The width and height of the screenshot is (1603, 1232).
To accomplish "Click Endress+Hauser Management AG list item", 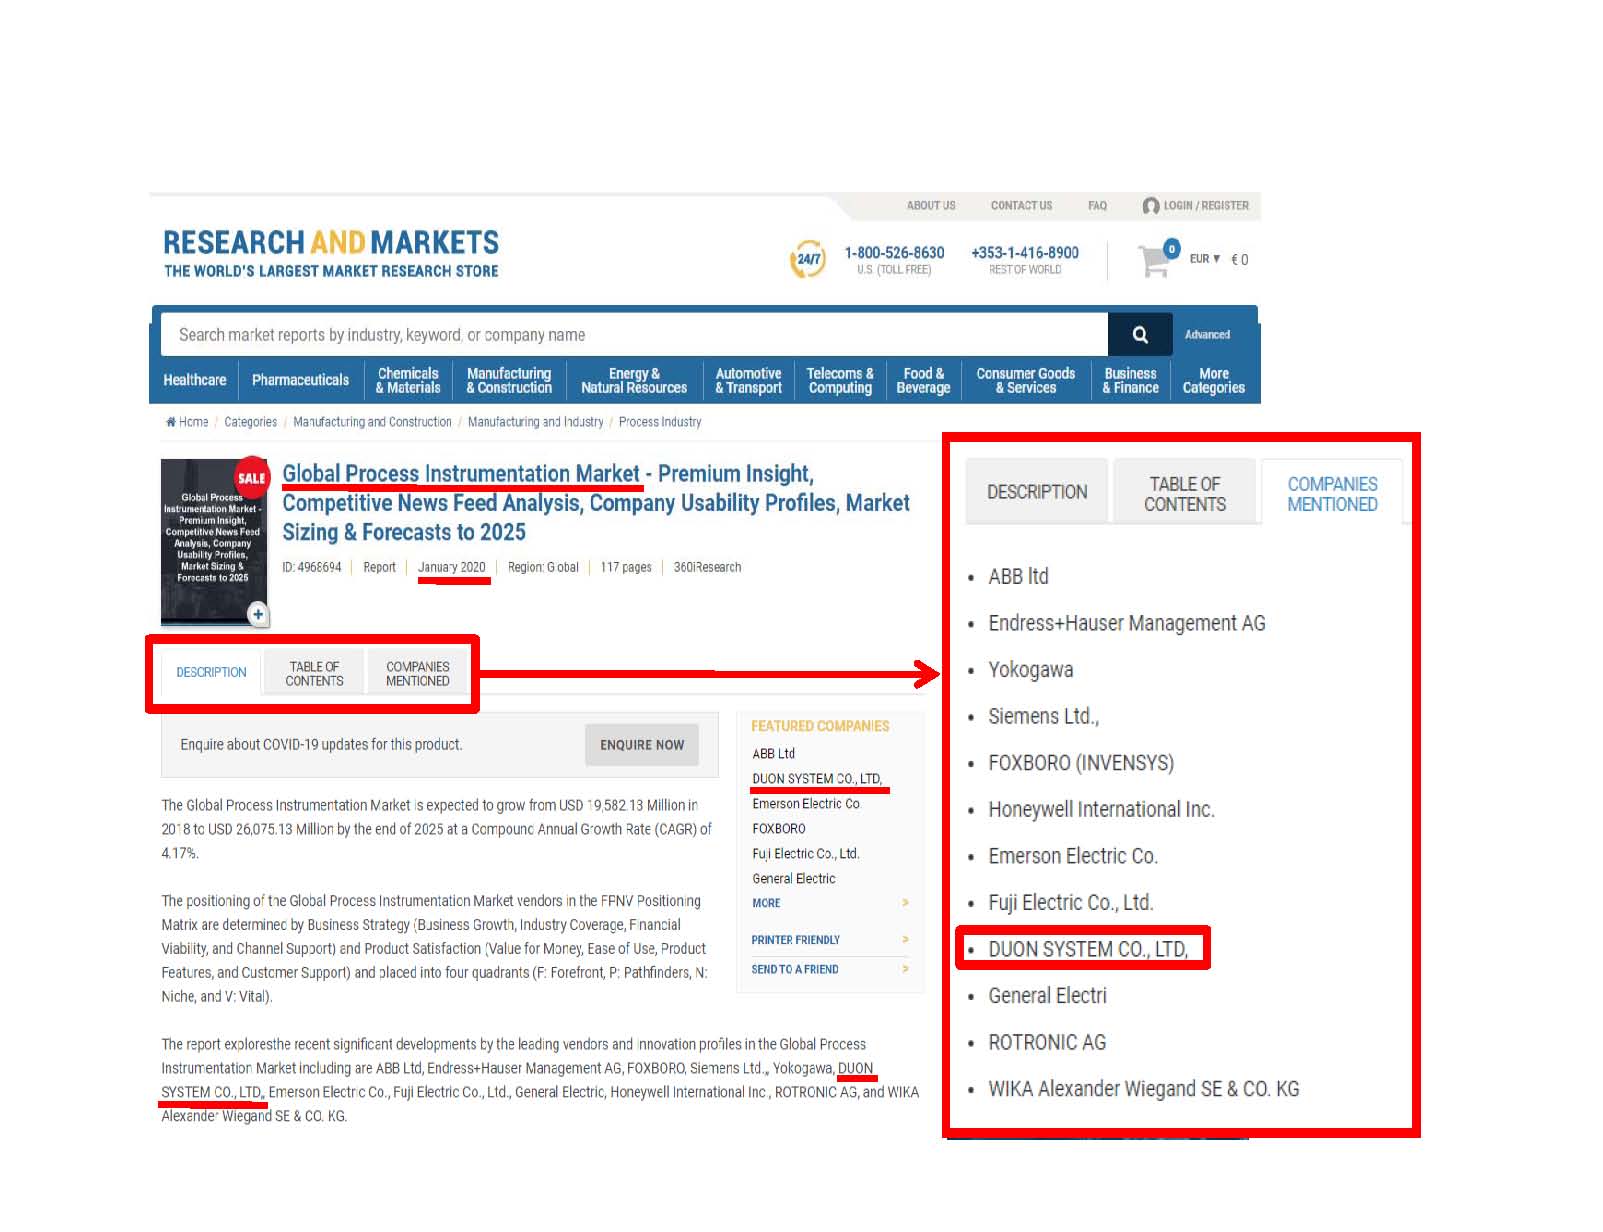I will 1127,623.
